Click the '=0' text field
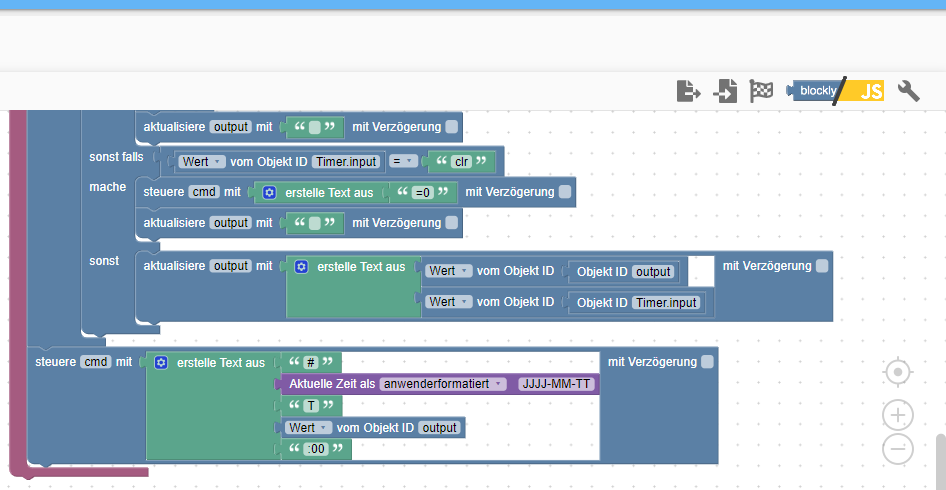The height and width of the screenshot is (490, 946). pyautogui.click(x=424, y=192)
